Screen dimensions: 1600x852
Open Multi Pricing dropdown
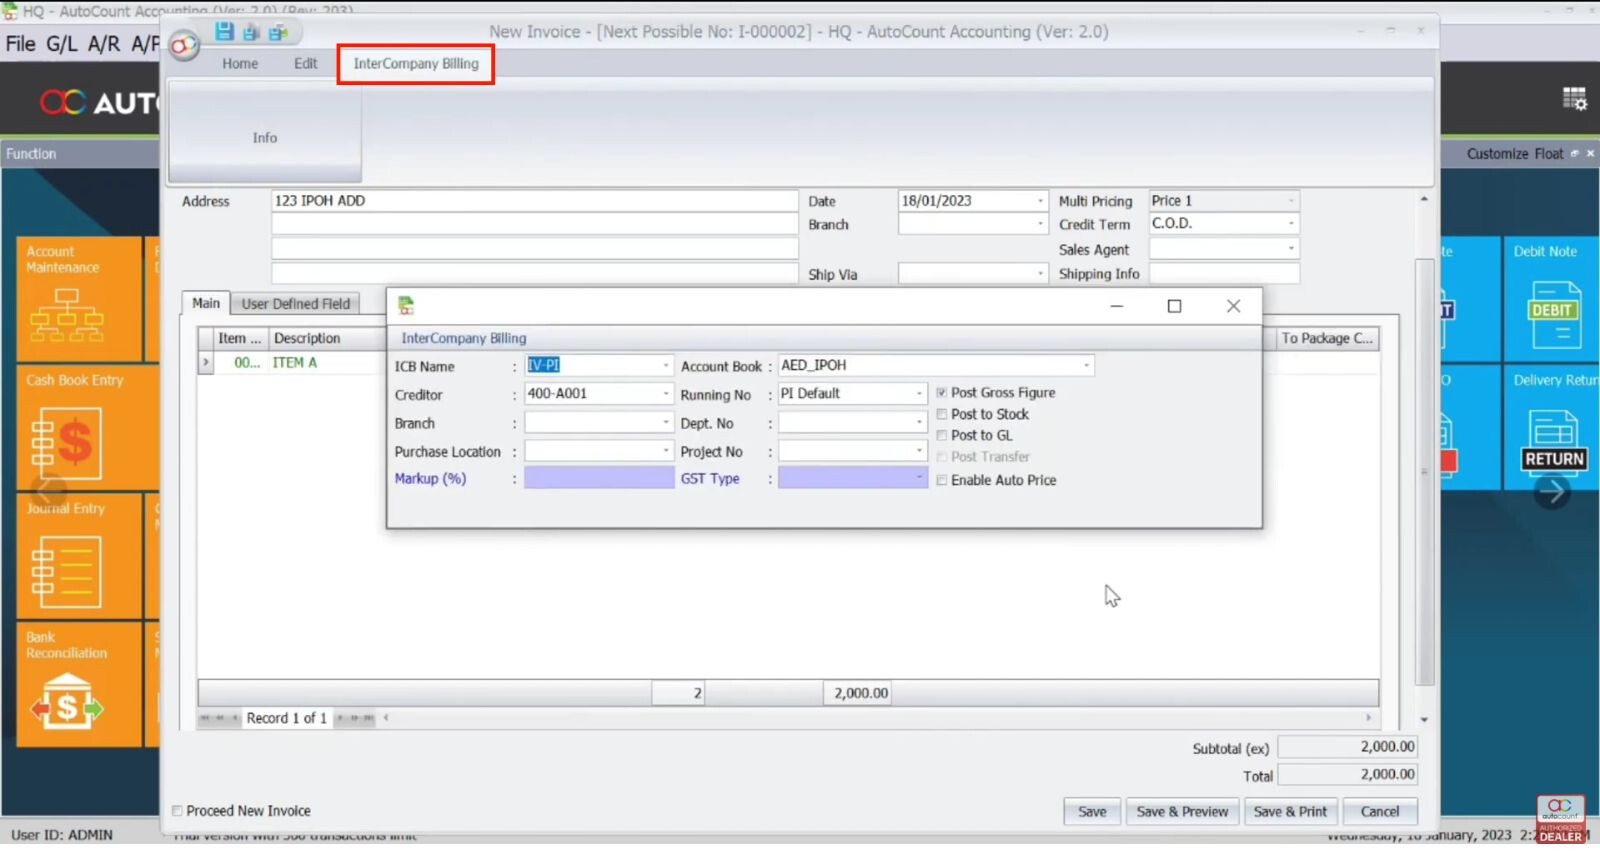tap(1291, 201)
